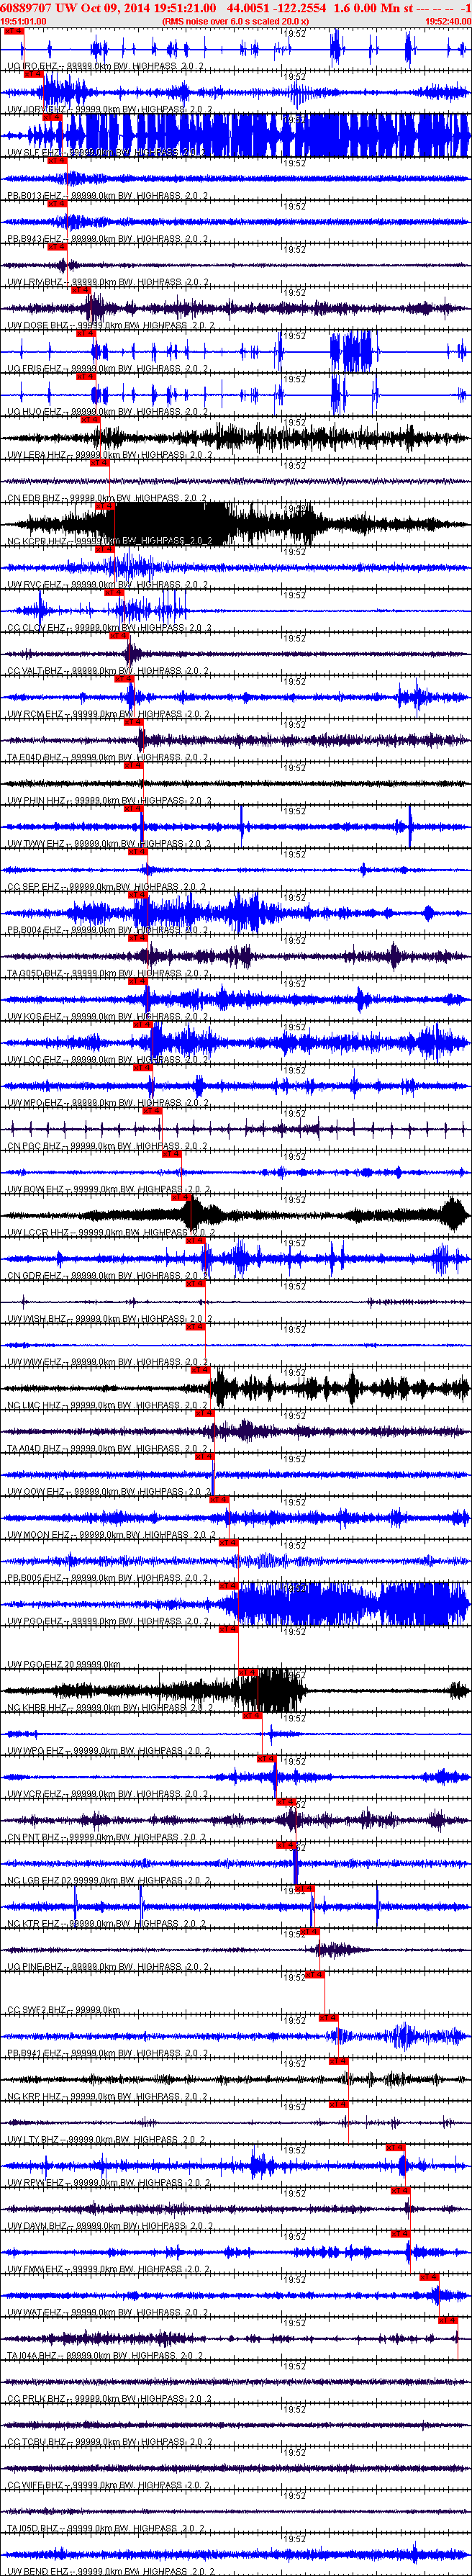Select the 'CC PRLK BHZ' station label
This screenshot has width=472, height=2576.
[37, 2397]
